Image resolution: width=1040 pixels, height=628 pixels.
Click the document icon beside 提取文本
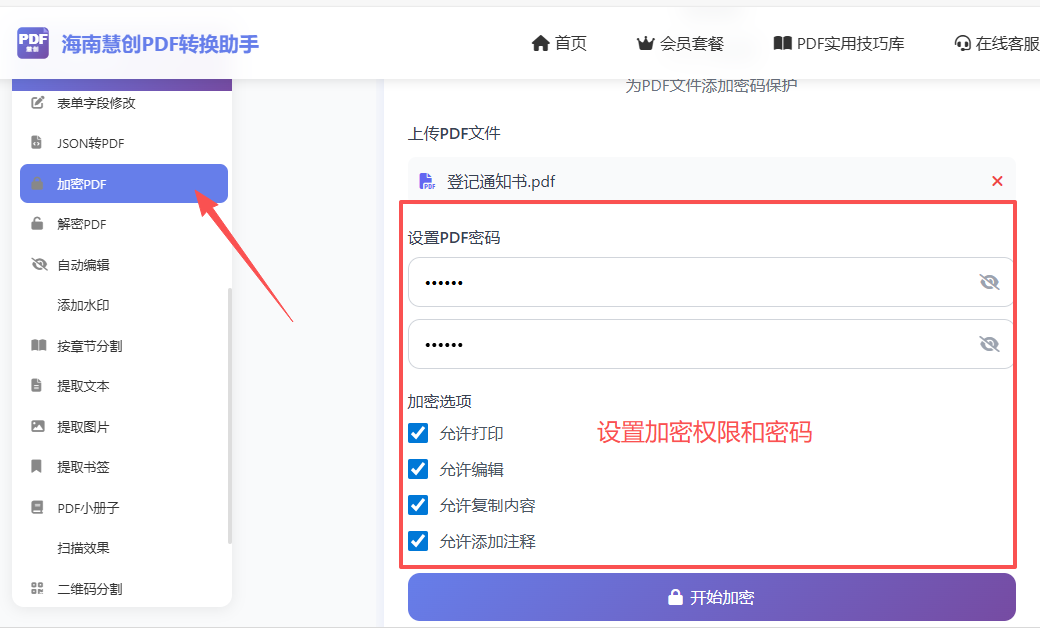(36, 385)
